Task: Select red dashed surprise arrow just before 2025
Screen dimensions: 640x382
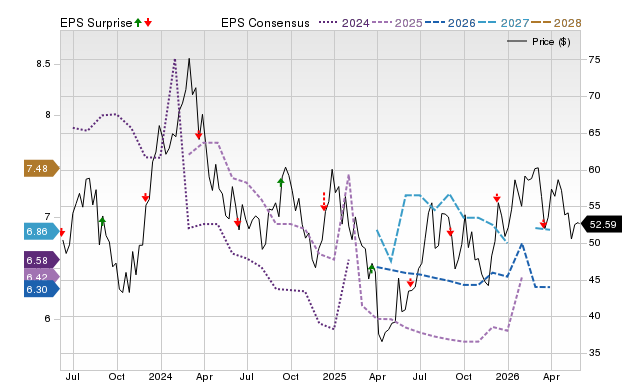Action: coord(324,202)
